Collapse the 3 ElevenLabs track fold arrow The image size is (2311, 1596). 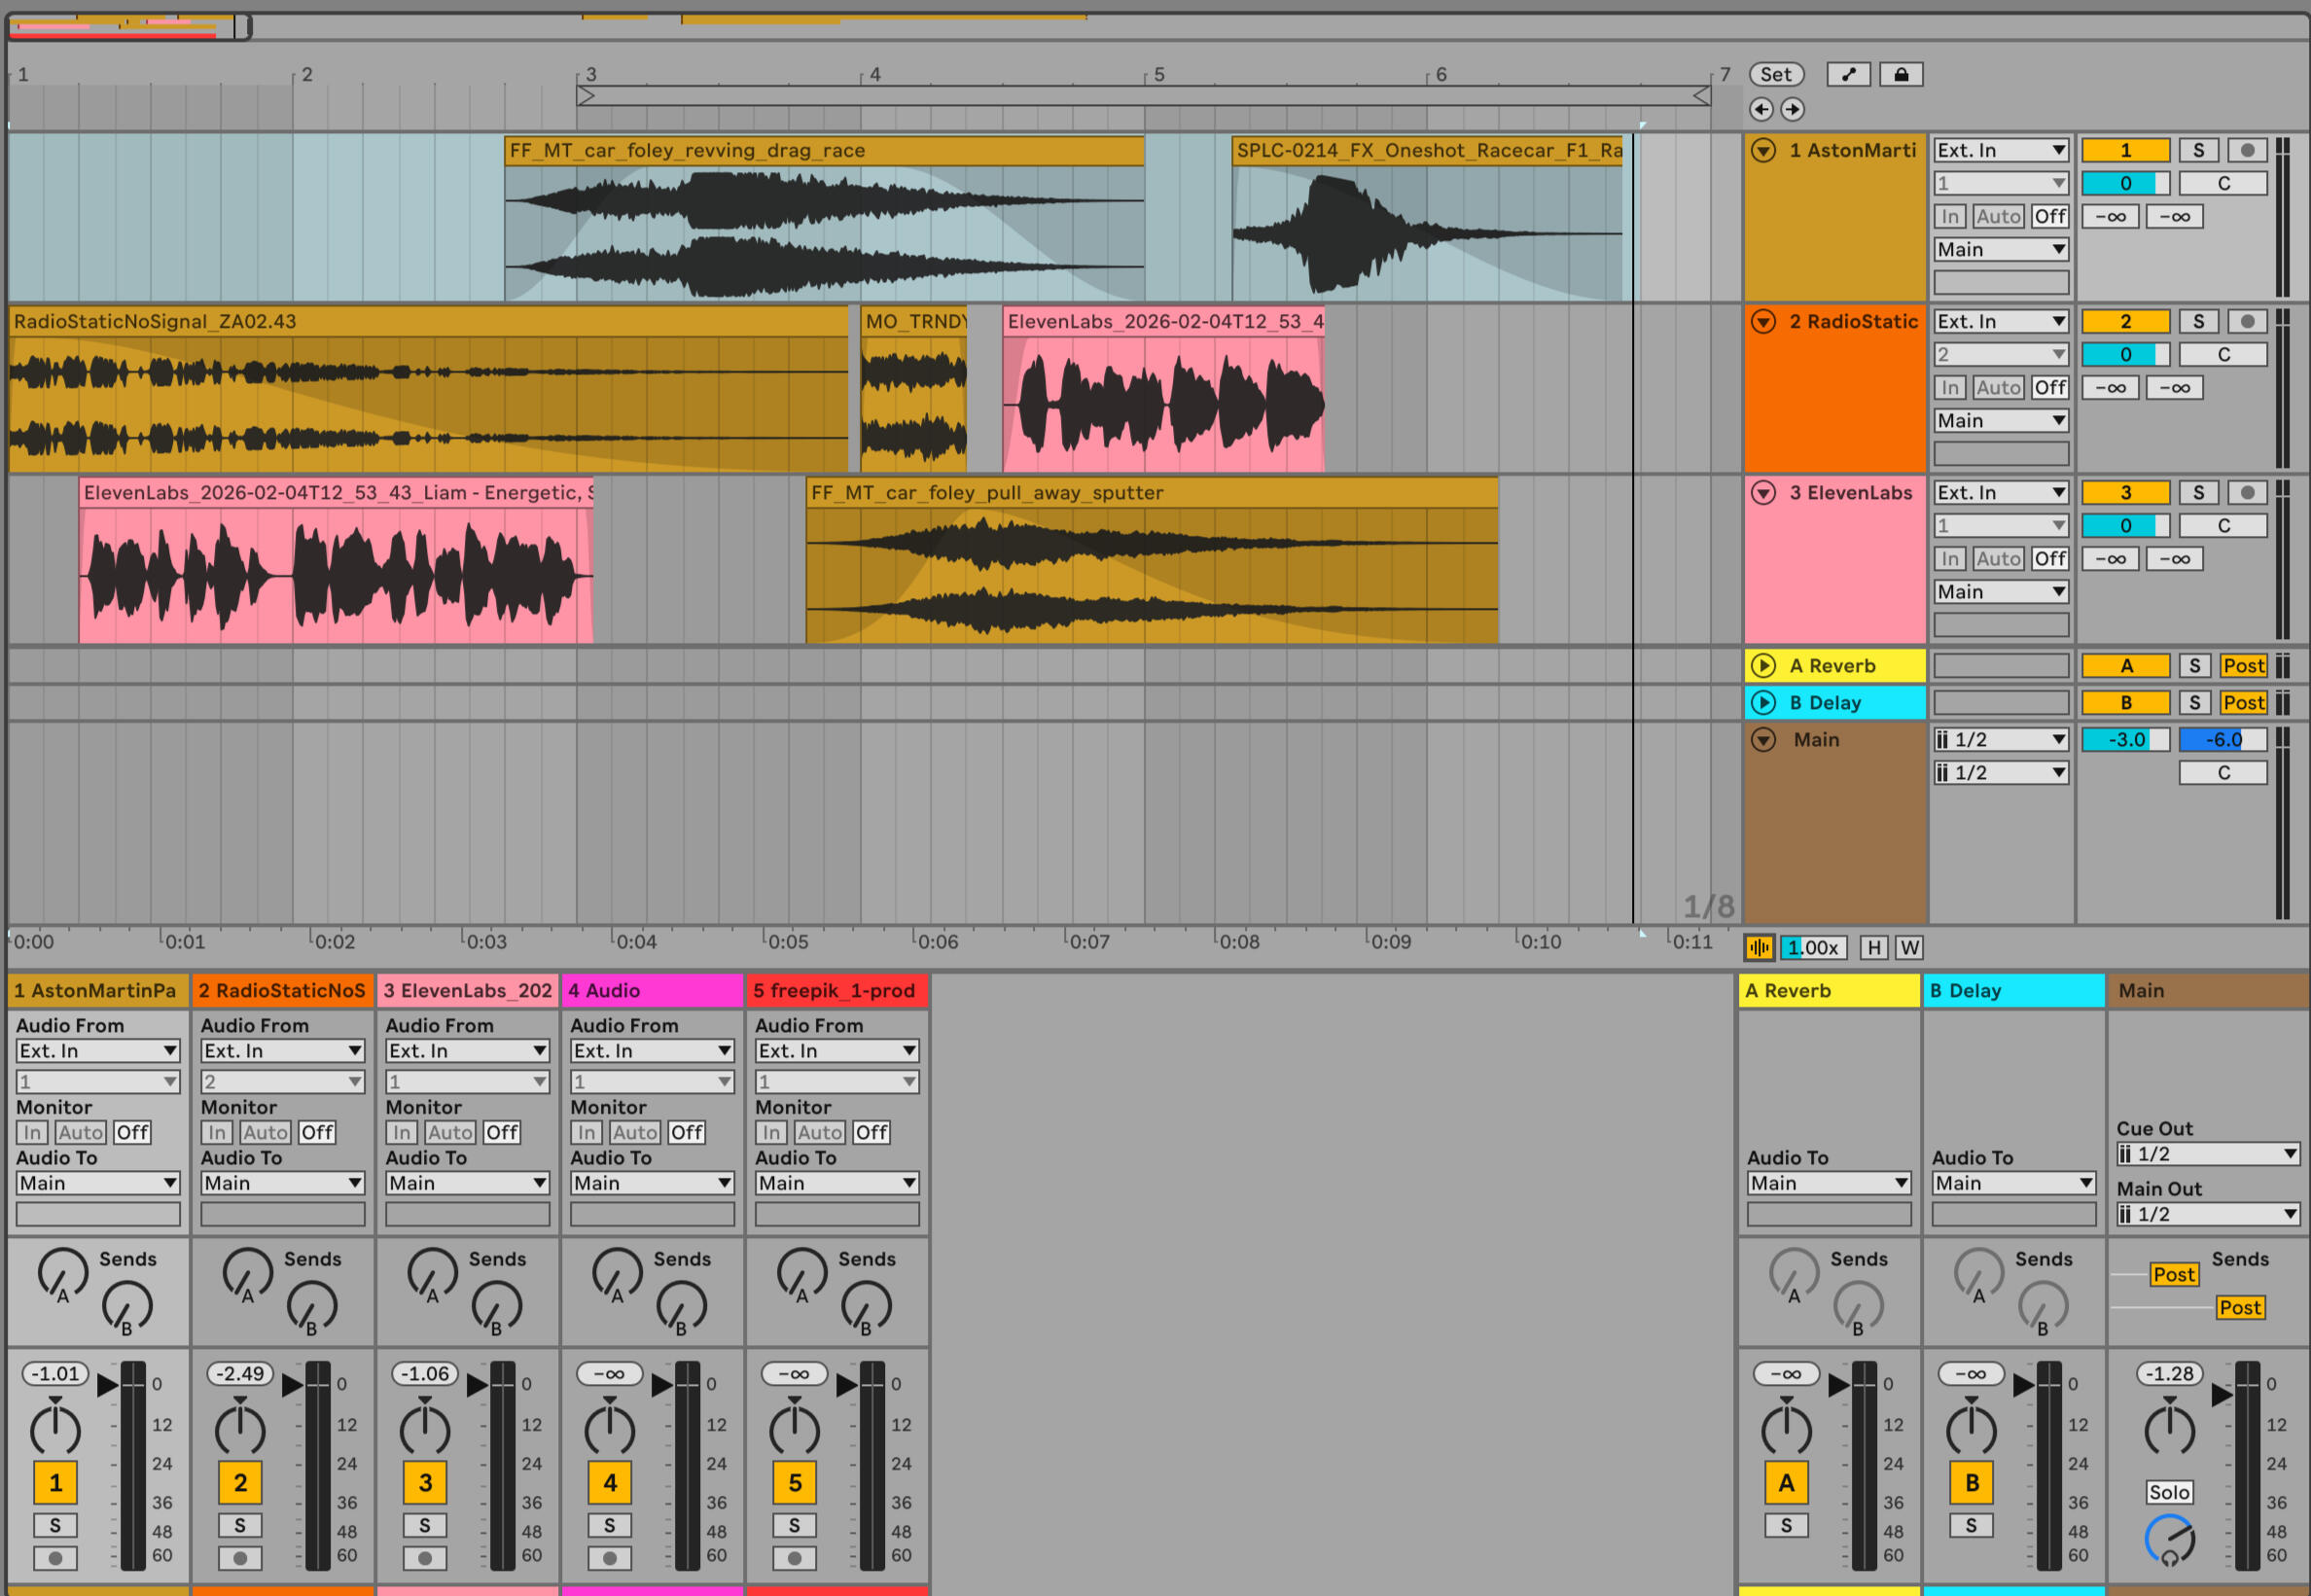tap(1763, 492)
